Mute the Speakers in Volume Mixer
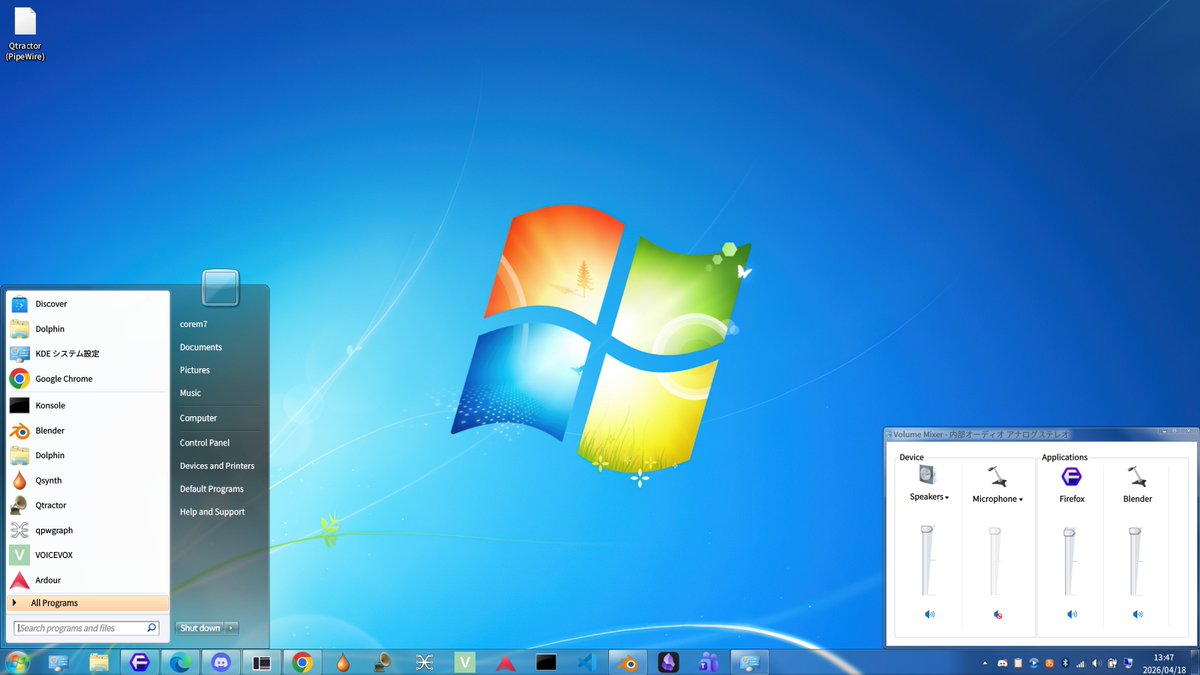The image size is (1200, 675). click(x=929, y=614)
